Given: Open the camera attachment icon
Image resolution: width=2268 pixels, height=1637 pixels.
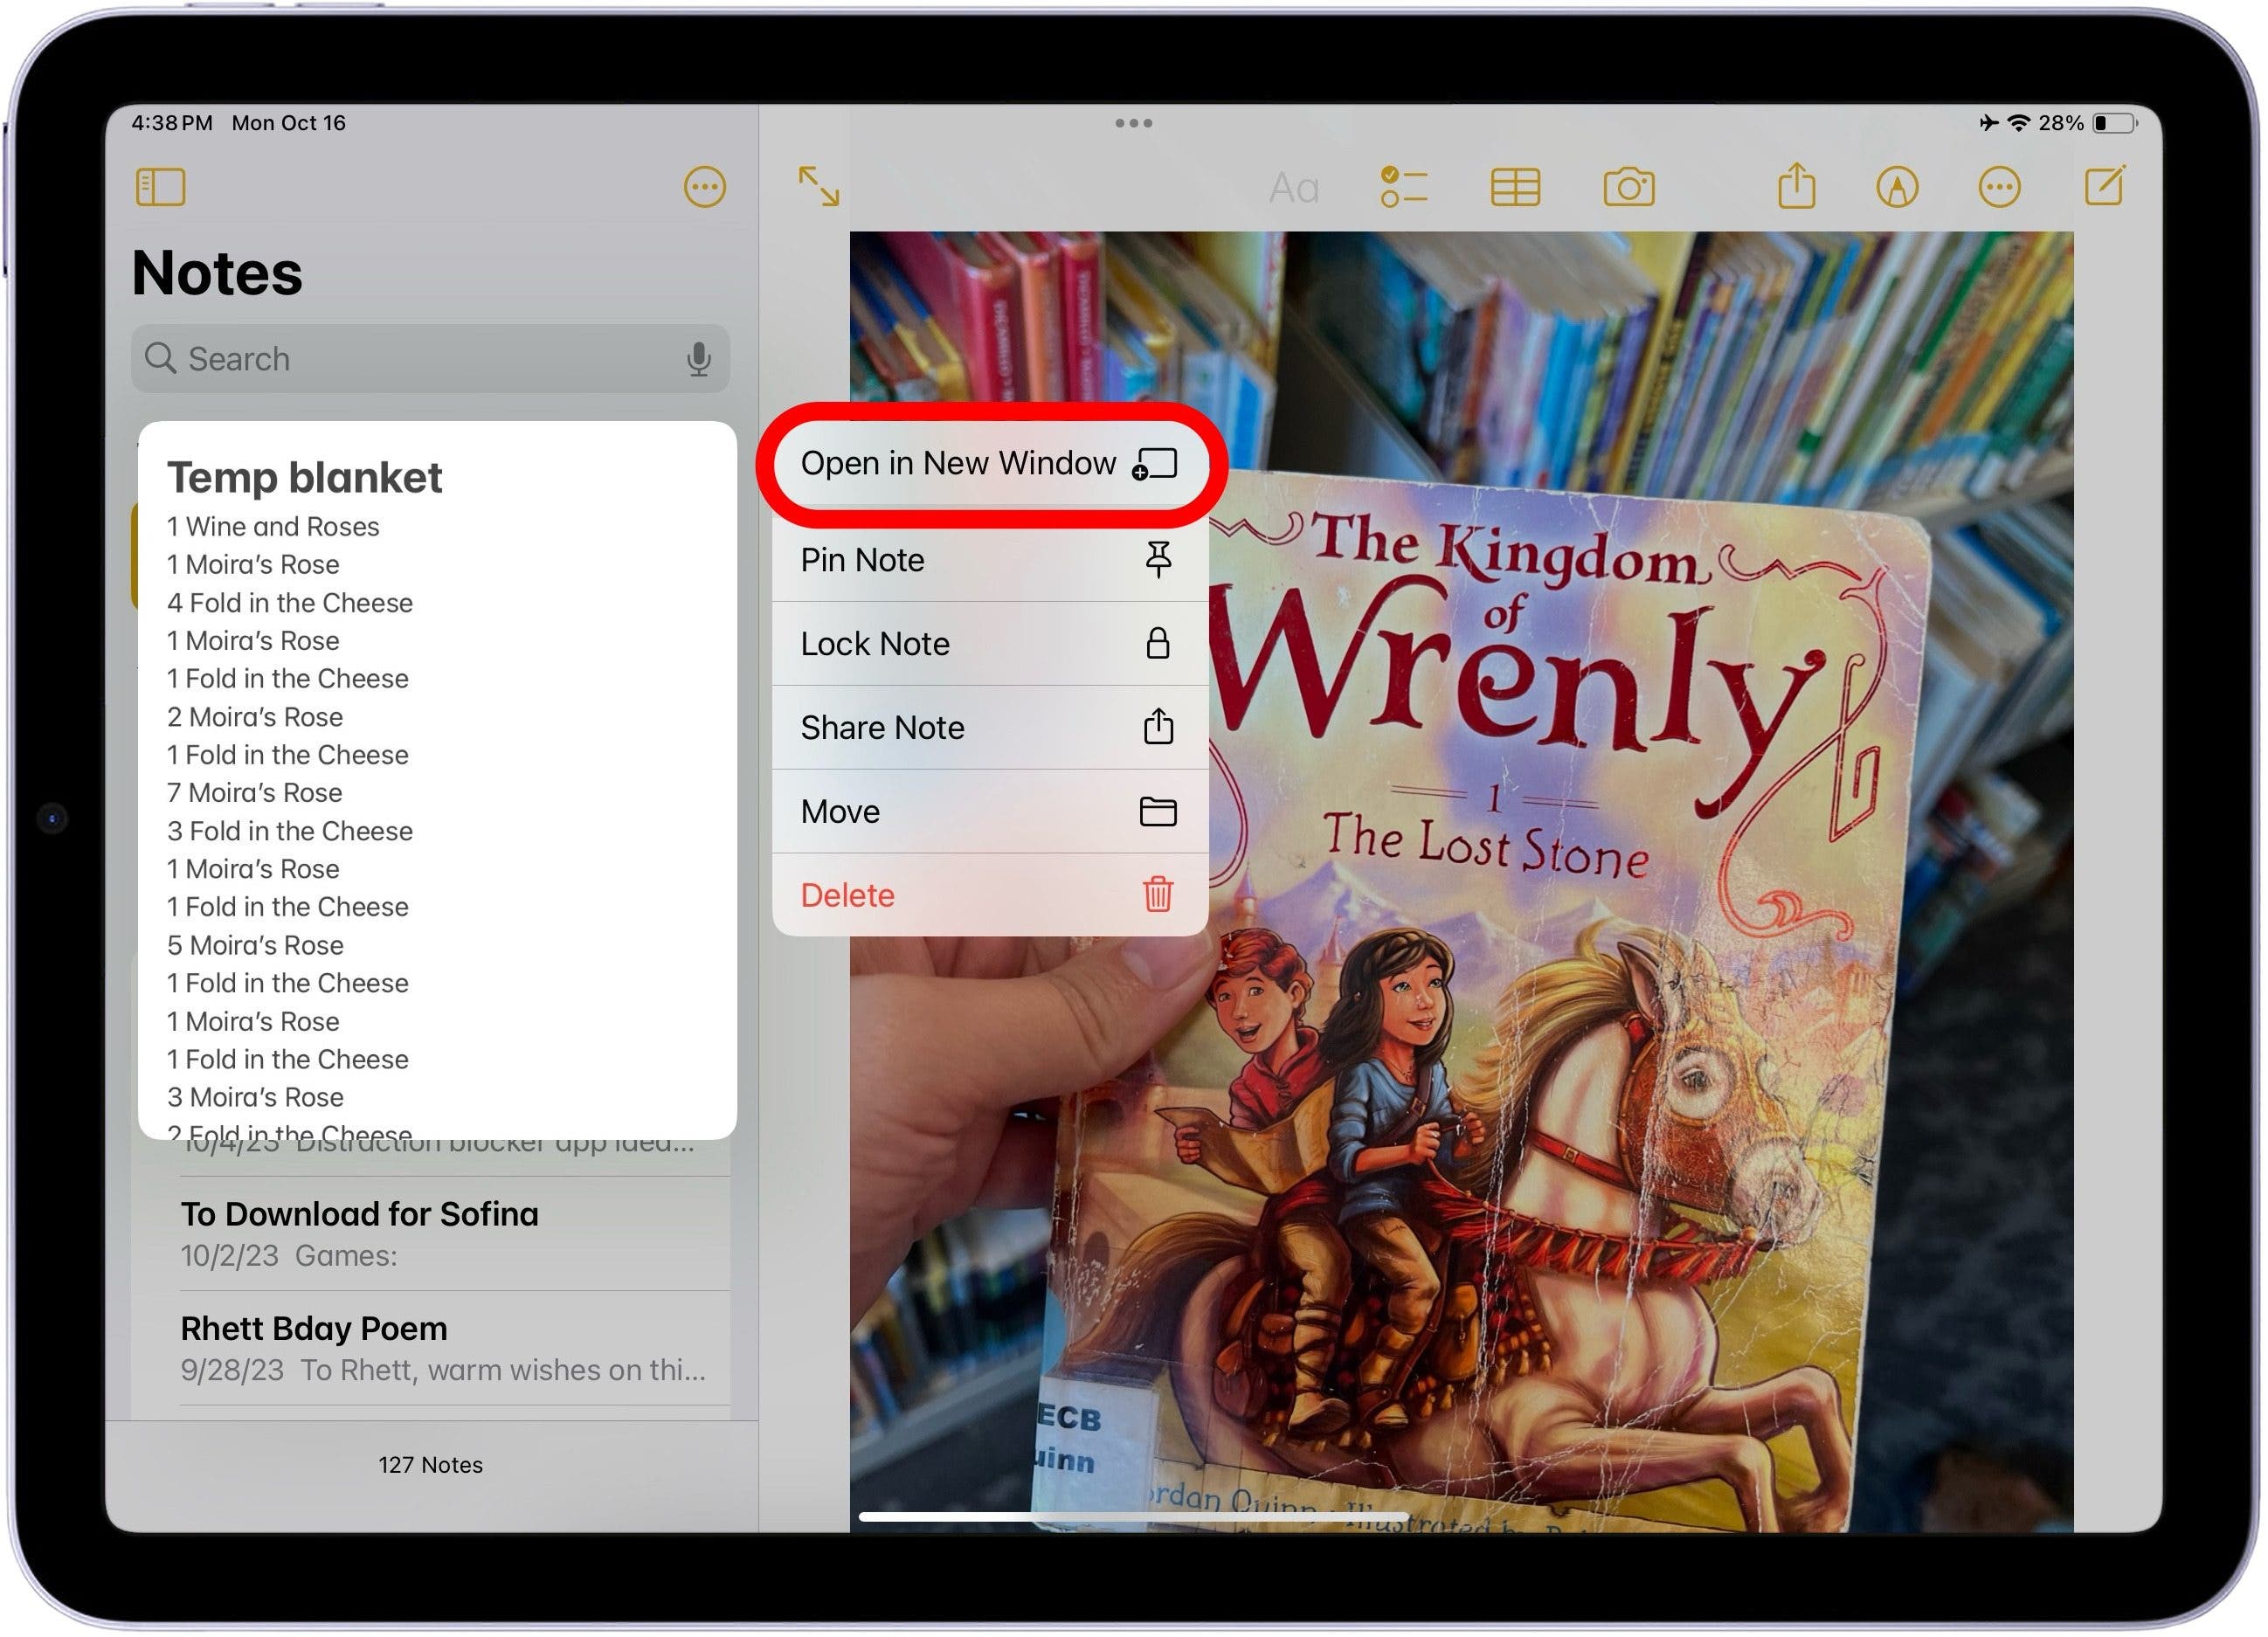Looking at the screenshot, I should (1628, 187).
